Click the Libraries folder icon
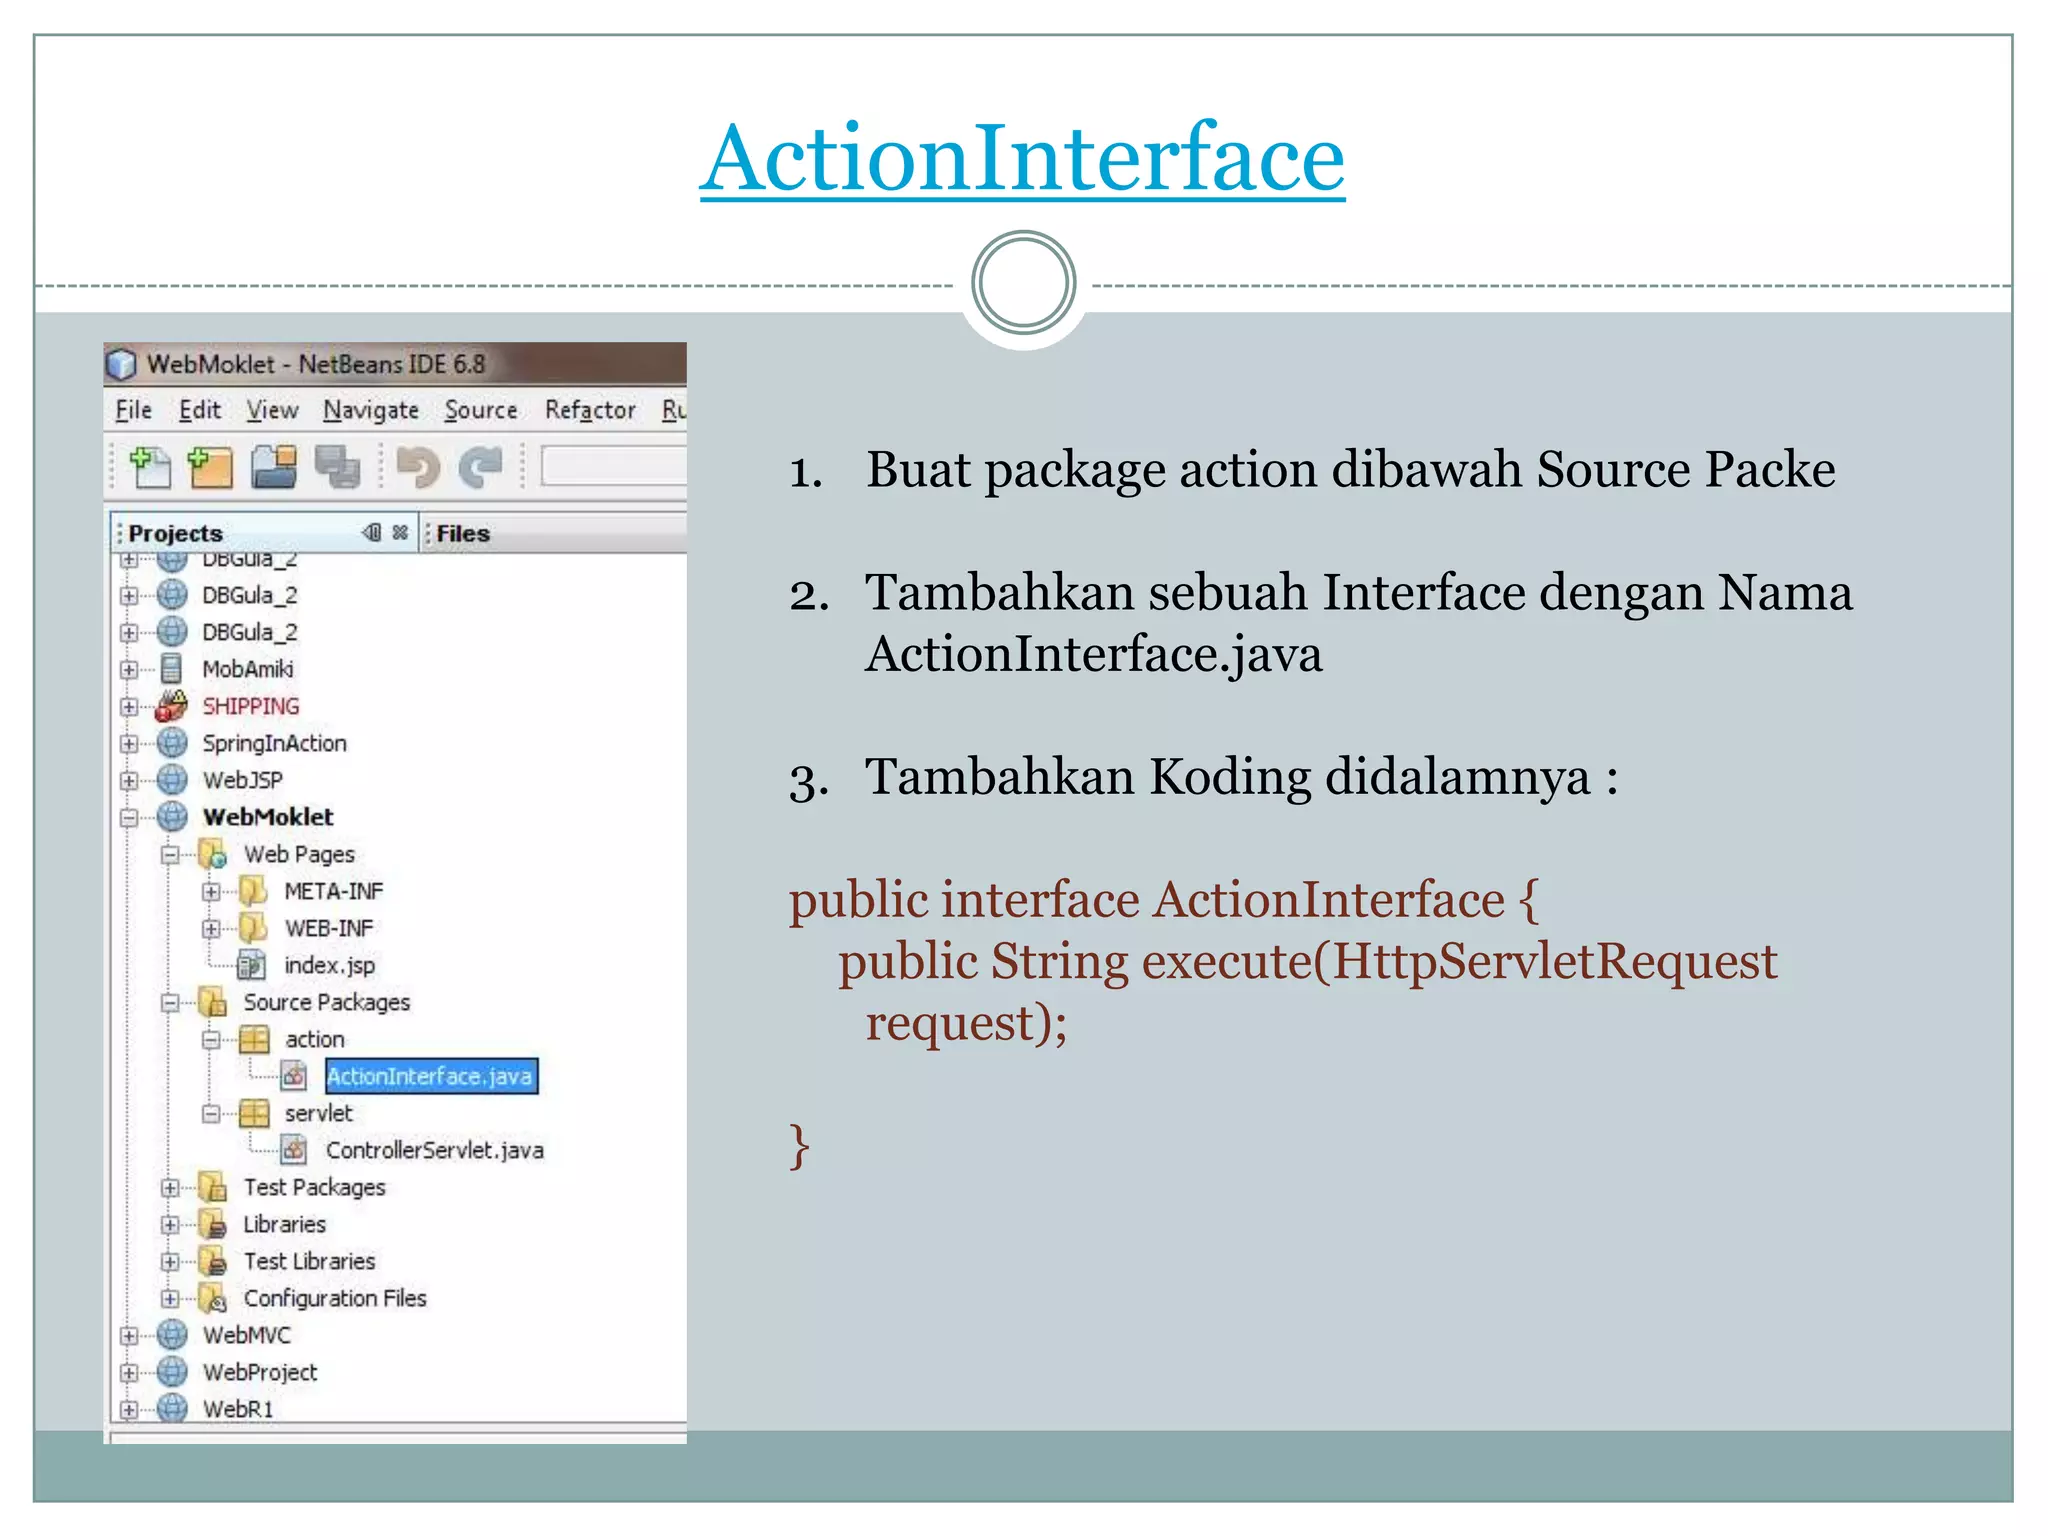This screenshot has height=1536, width=2048. click(x=213, y=1224)
